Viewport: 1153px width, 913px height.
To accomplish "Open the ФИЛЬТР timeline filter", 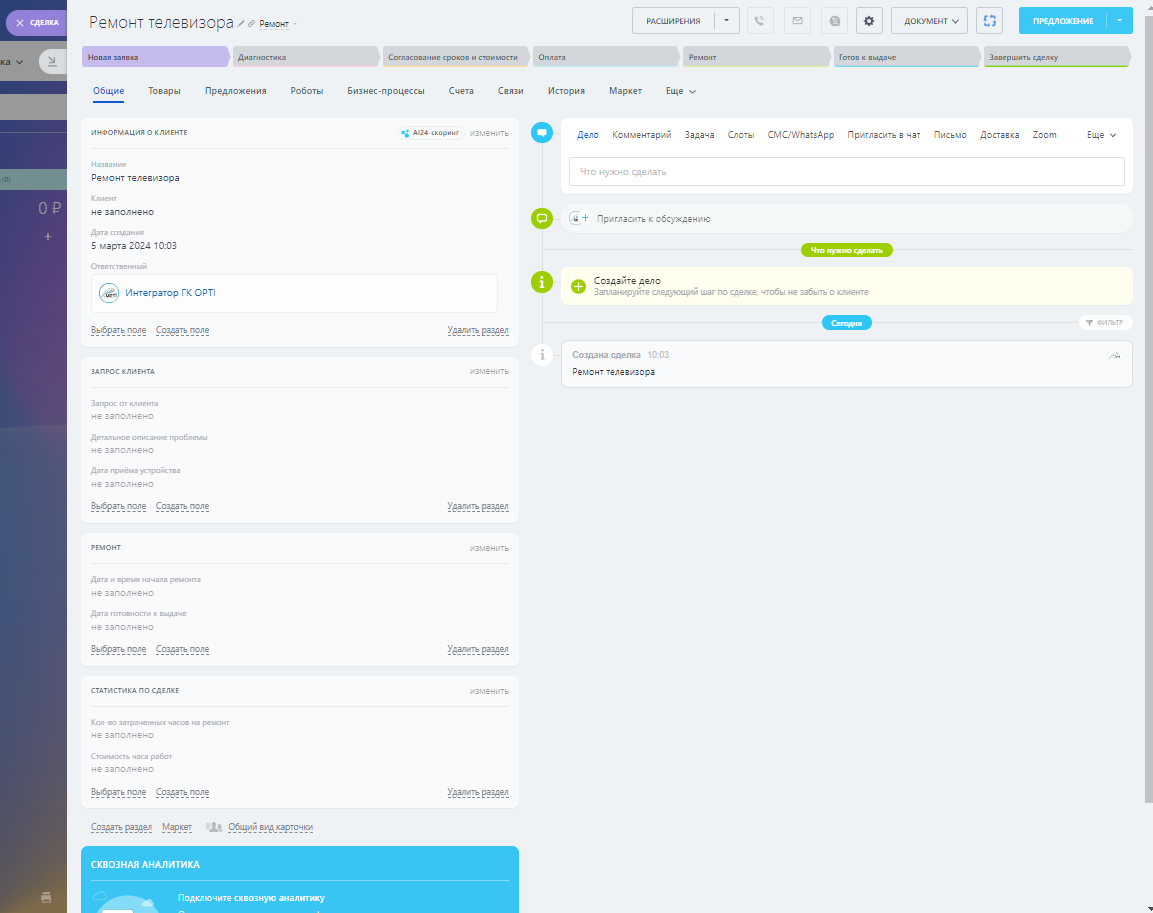I will point(1105,323).
